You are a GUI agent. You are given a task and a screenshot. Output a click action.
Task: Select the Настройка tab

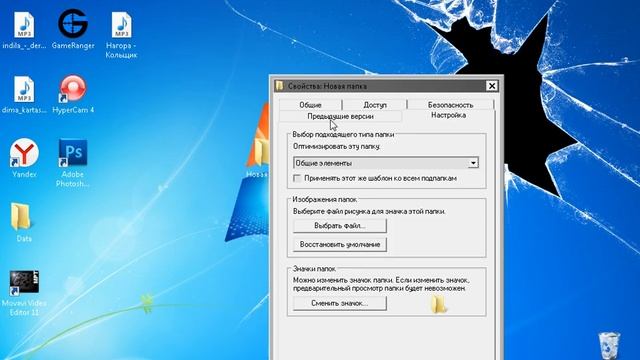tap(448, 116)
